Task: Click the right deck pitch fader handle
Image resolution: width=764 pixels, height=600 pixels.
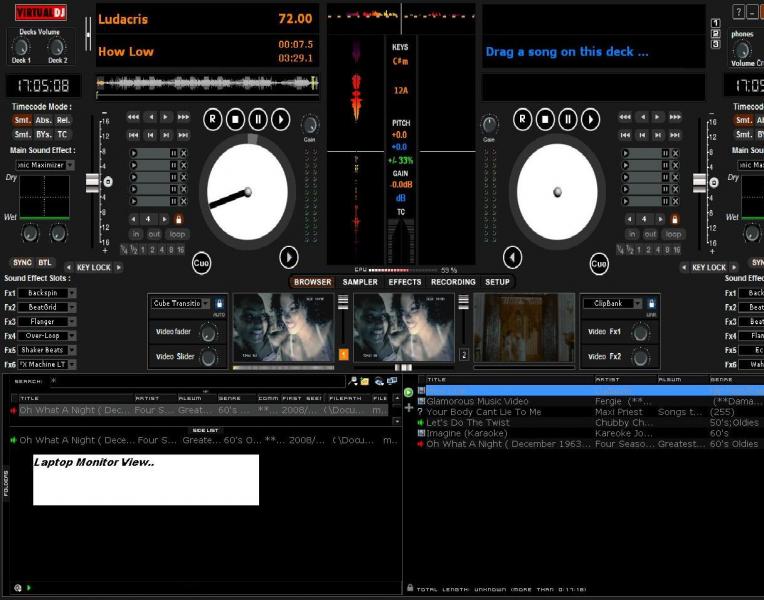Action: pos(700,183)
